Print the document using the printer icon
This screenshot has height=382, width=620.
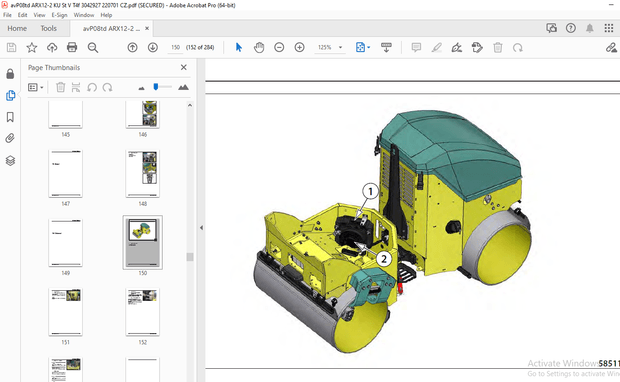click(x=72, y=47)
